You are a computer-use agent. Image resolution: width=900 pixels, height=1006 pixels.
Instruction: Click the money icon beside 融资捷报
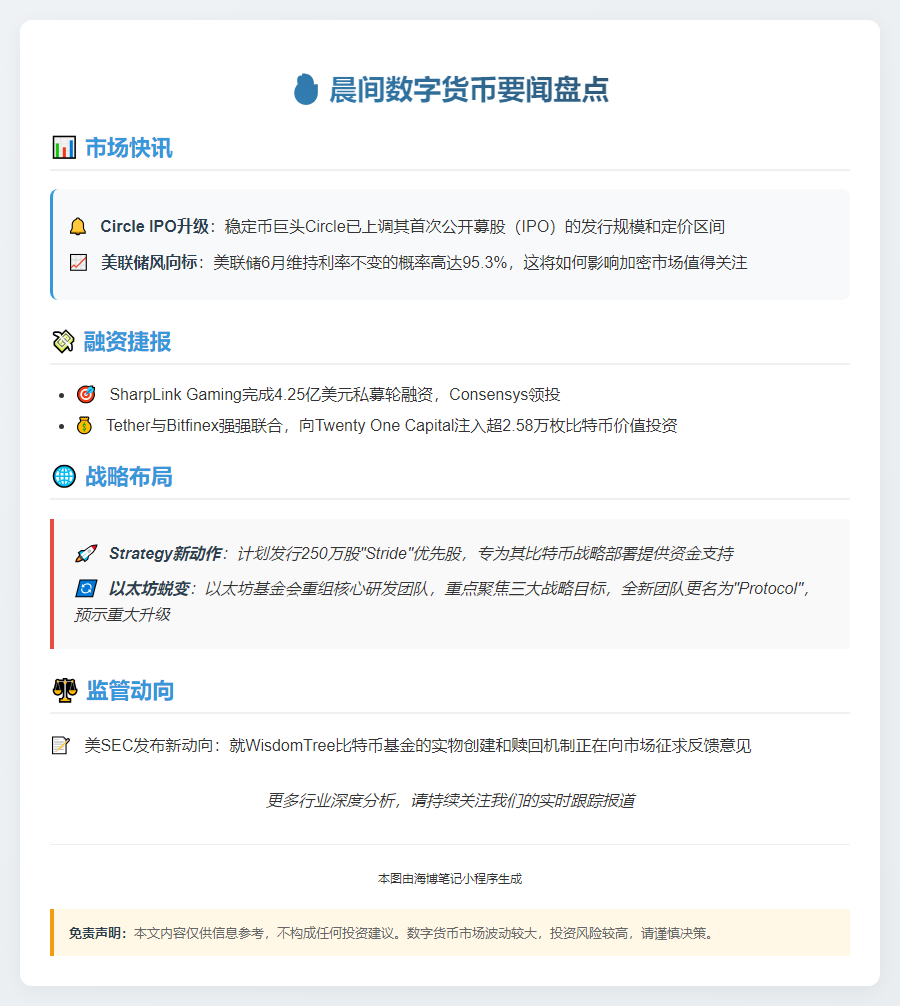click(x=64, y=341)
